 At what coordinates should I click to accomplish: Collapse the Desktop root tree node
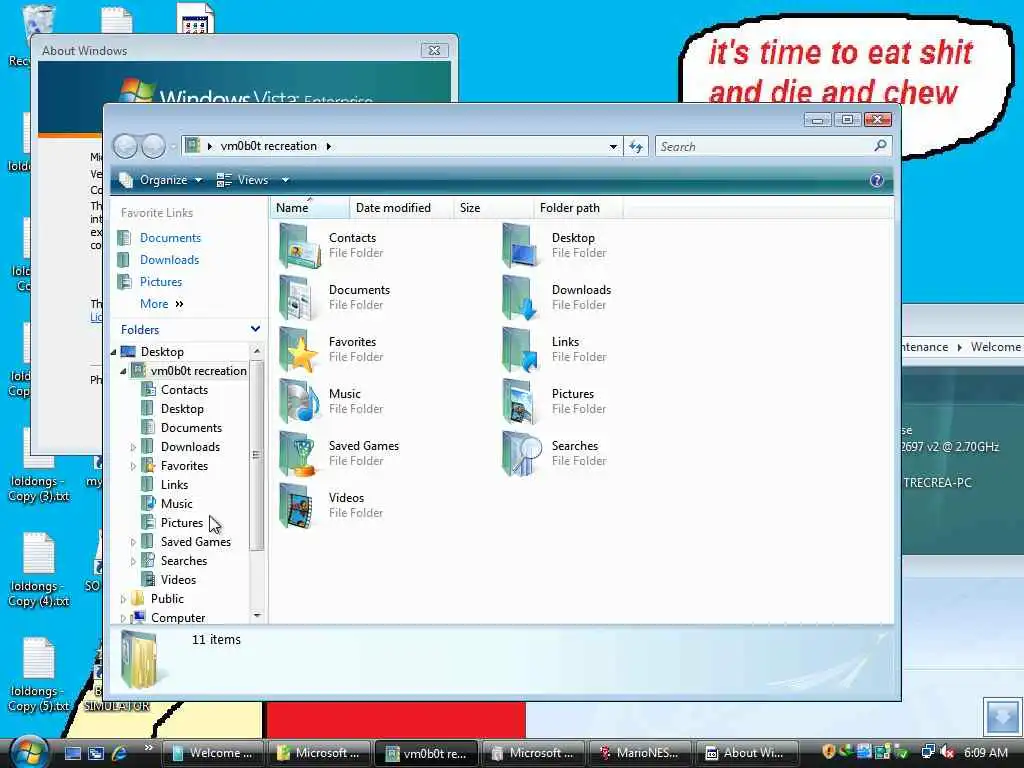114,352
